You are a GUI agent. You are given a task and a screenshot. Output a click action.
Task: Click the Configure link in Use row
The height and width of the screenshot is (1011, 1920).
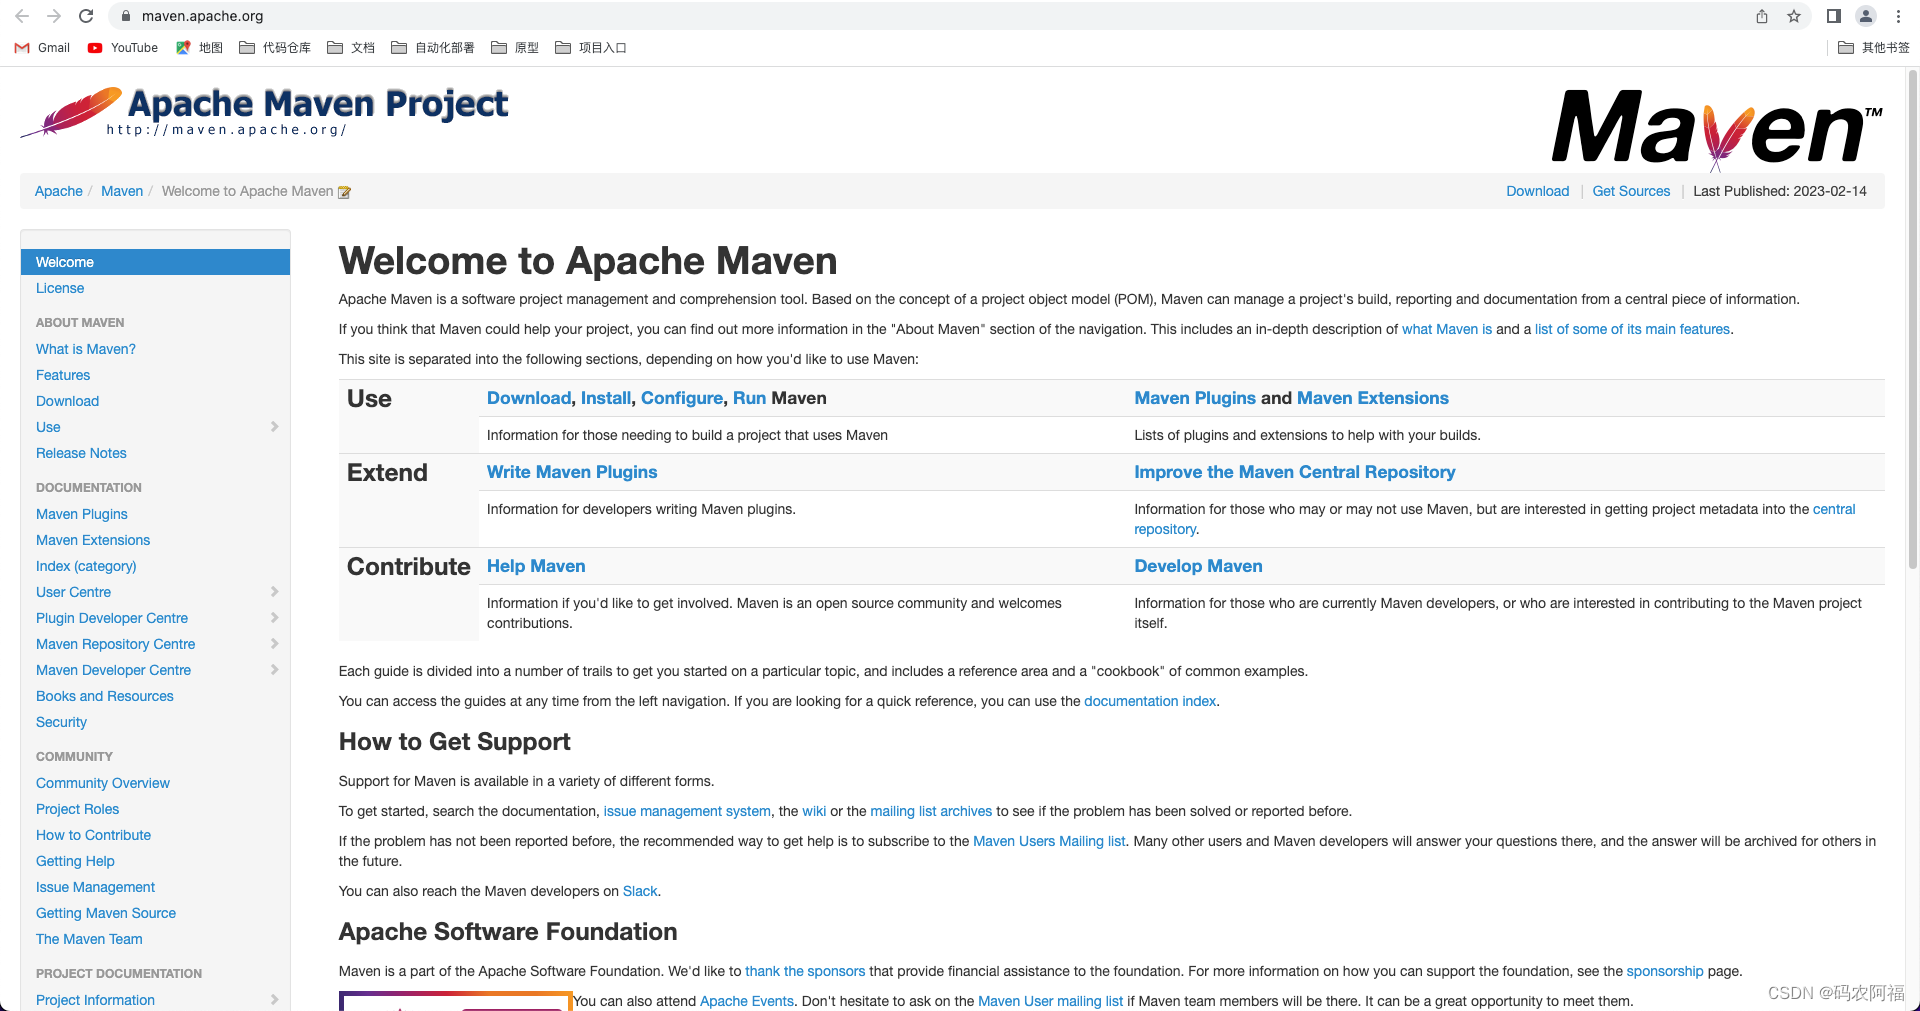[x=682, y=398]
